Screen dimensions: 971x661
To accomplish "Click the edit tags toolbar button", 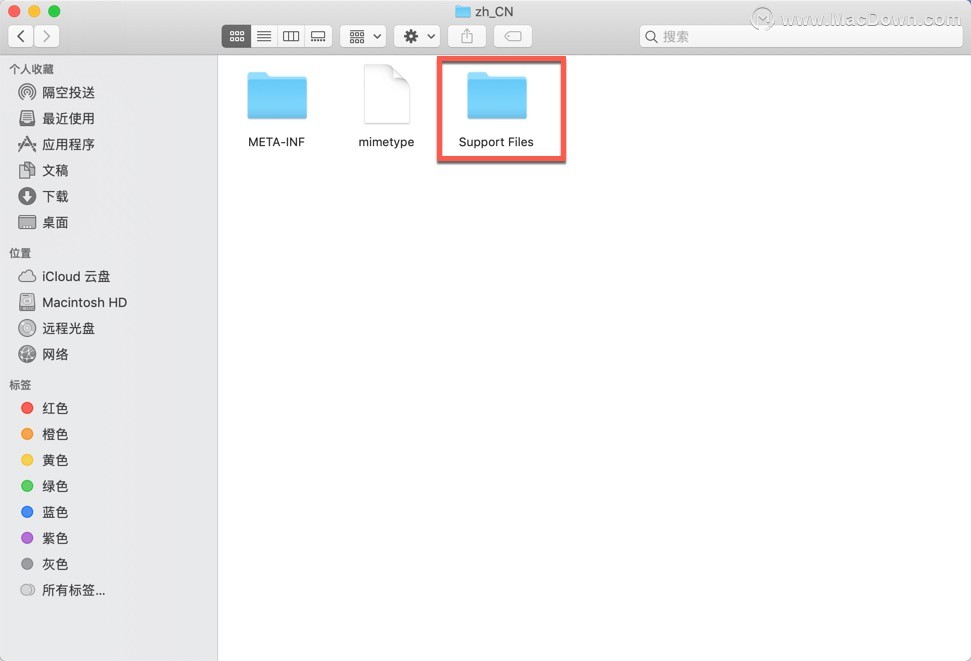I will point(513,37).
